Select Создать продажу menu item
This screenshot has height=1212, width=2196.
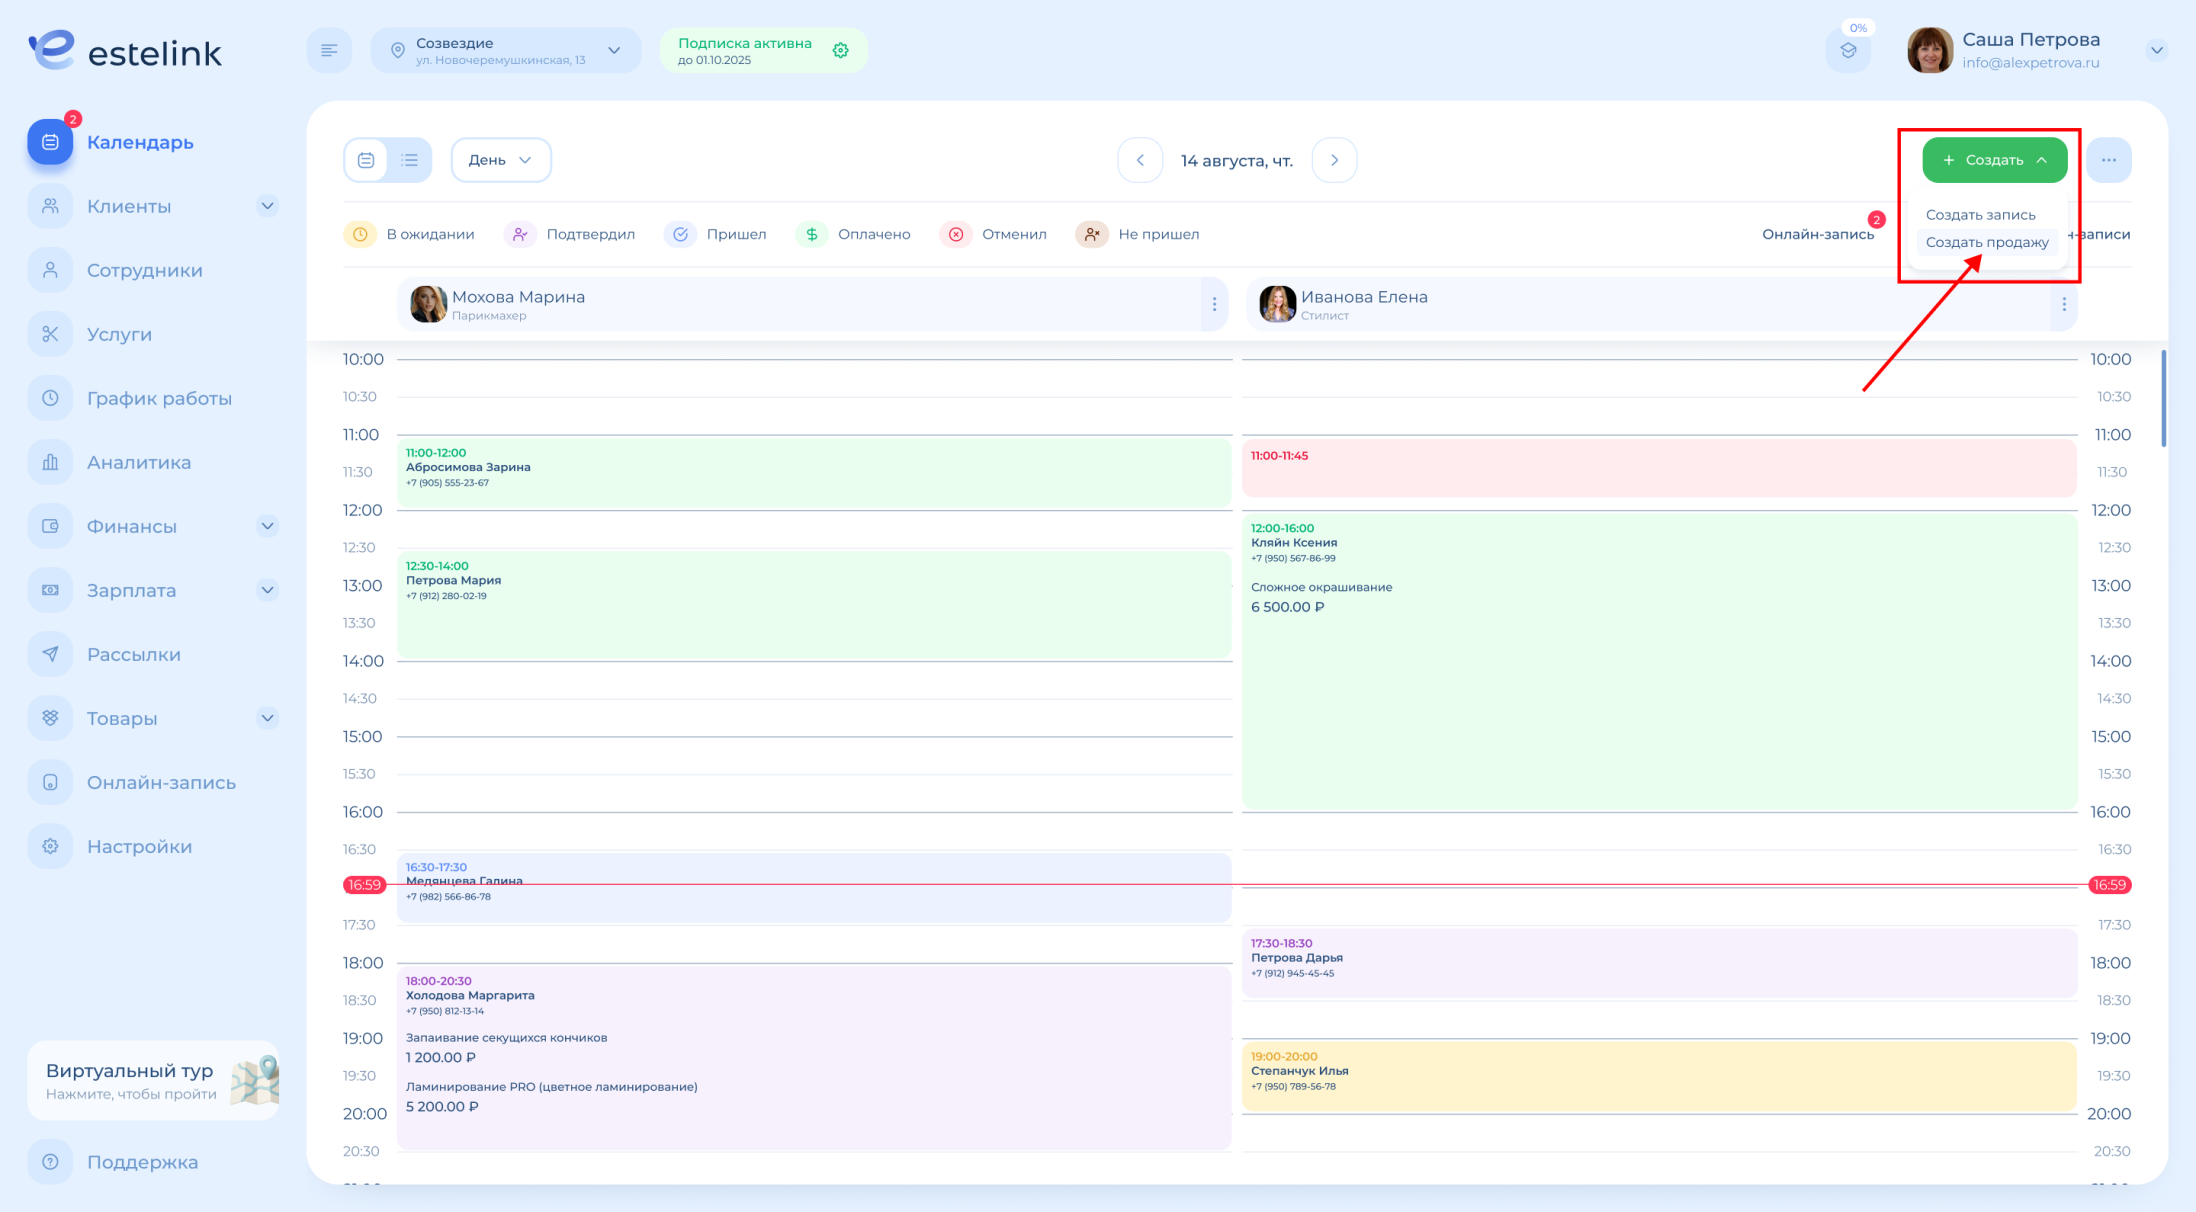(x=1986, y=242)
